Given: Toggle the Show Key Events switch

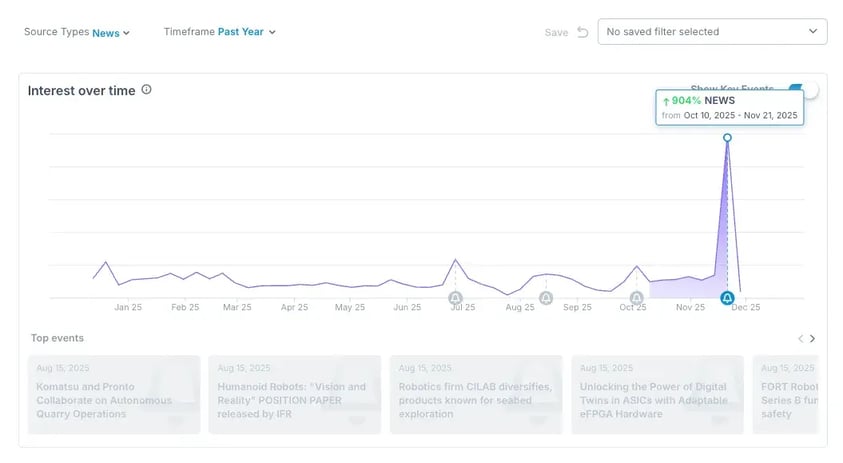Looking at the screenshot, I should (801, 90).
